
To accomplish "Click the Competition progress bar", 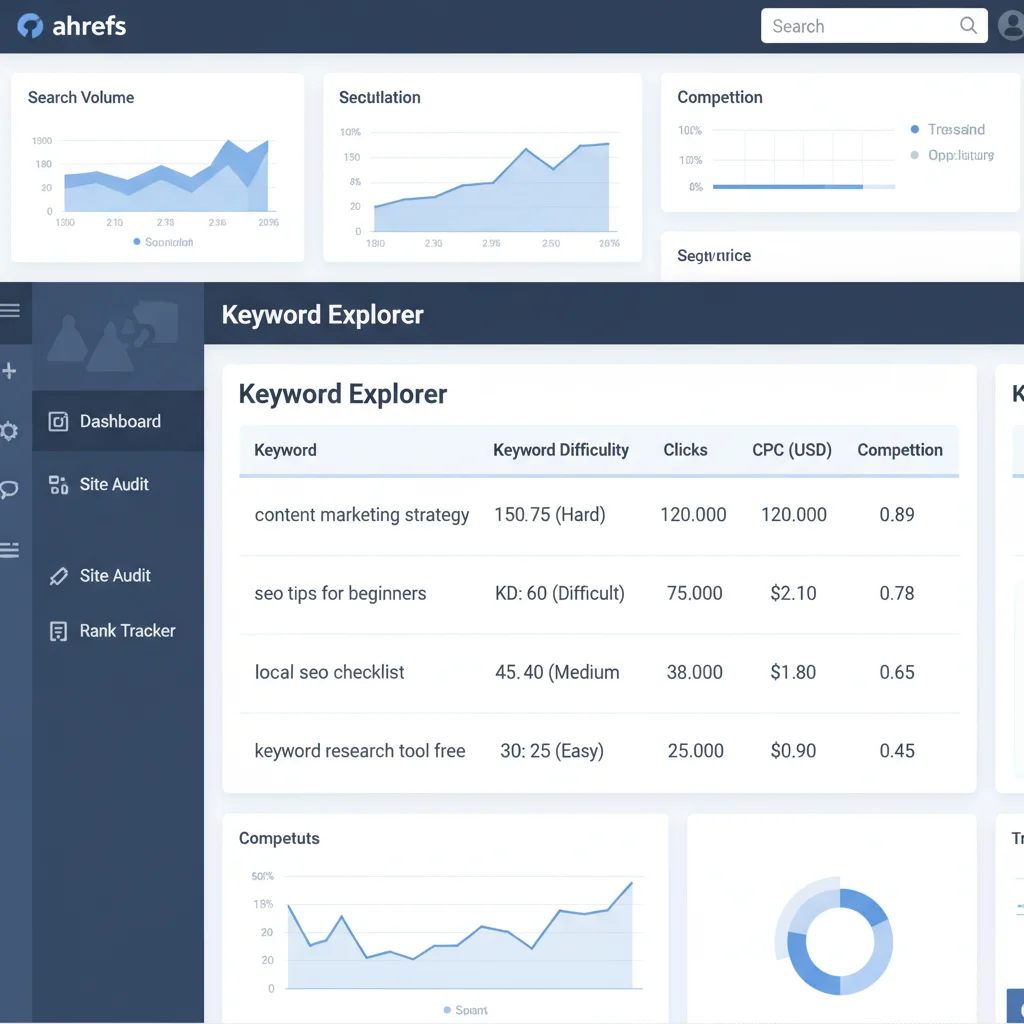I will [803, 187].
